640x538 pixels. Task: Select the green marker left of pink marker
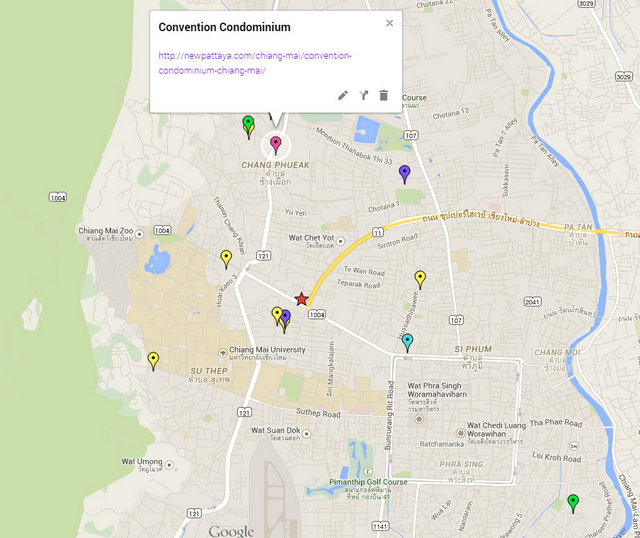coord(248,123)
